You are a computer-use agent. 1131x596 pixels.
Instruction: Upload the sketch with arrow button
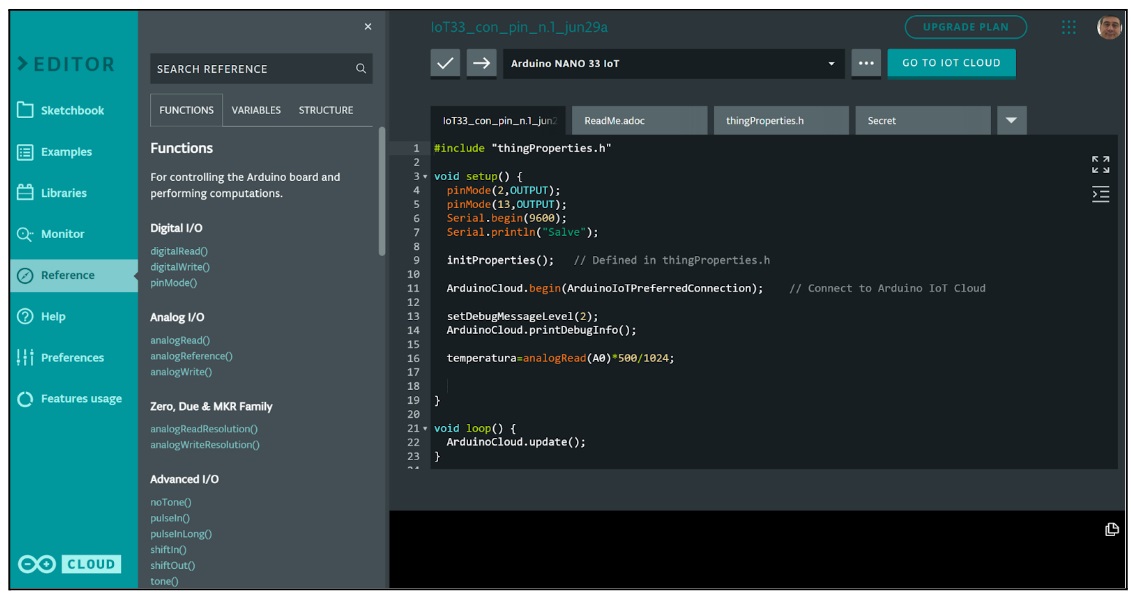pos(481,63)
